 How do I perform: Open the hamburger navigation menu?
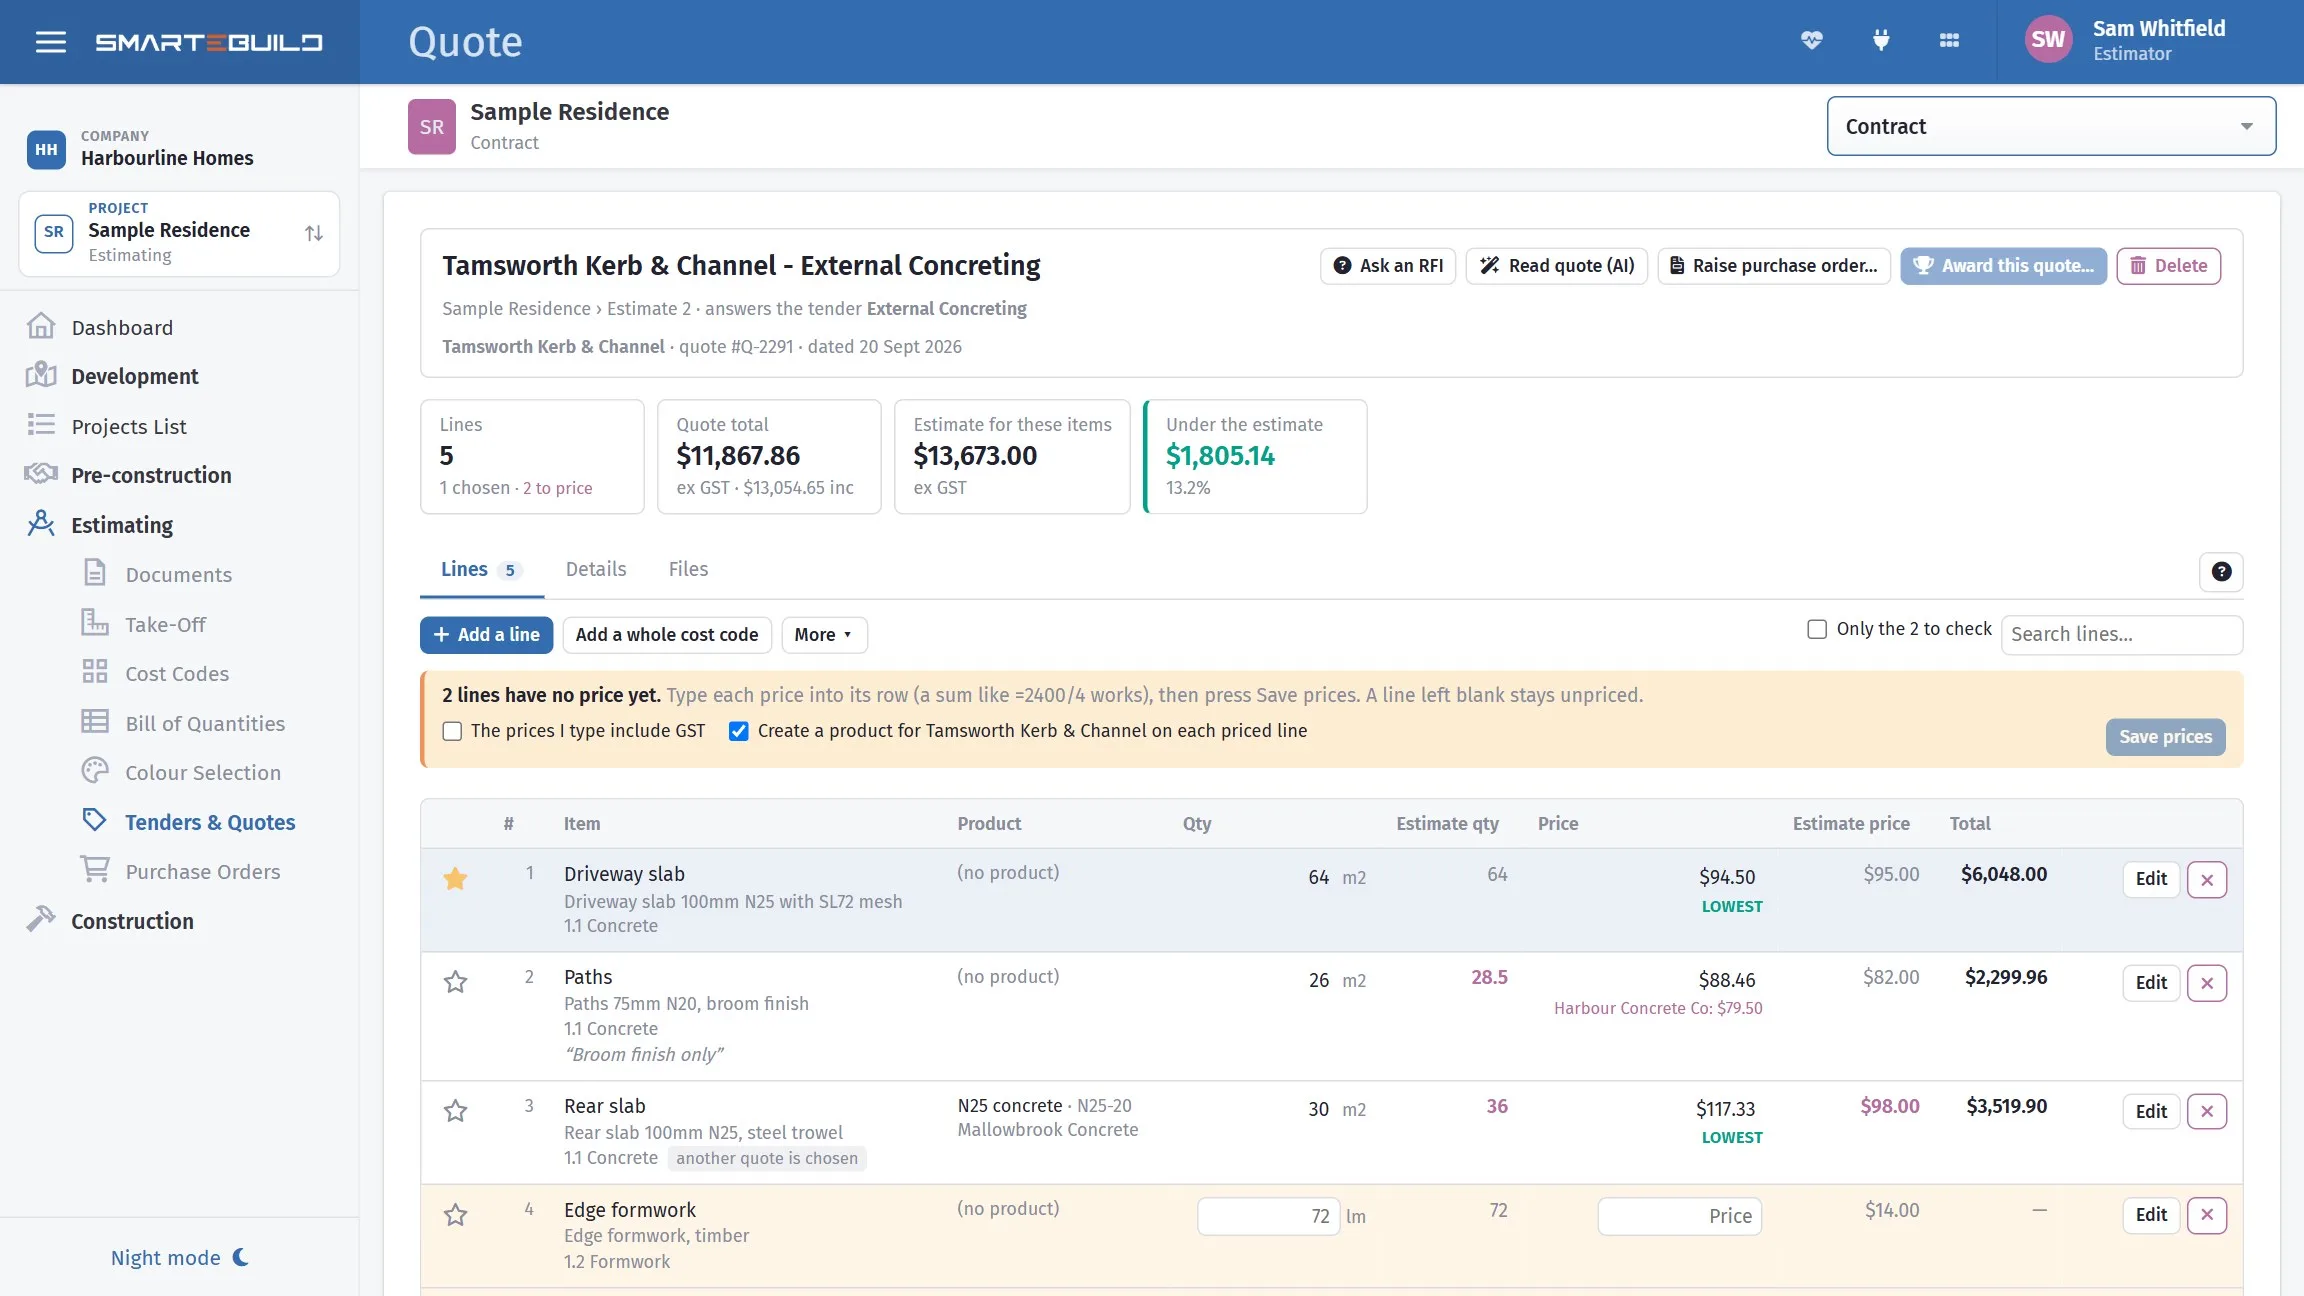pos(50,42)
